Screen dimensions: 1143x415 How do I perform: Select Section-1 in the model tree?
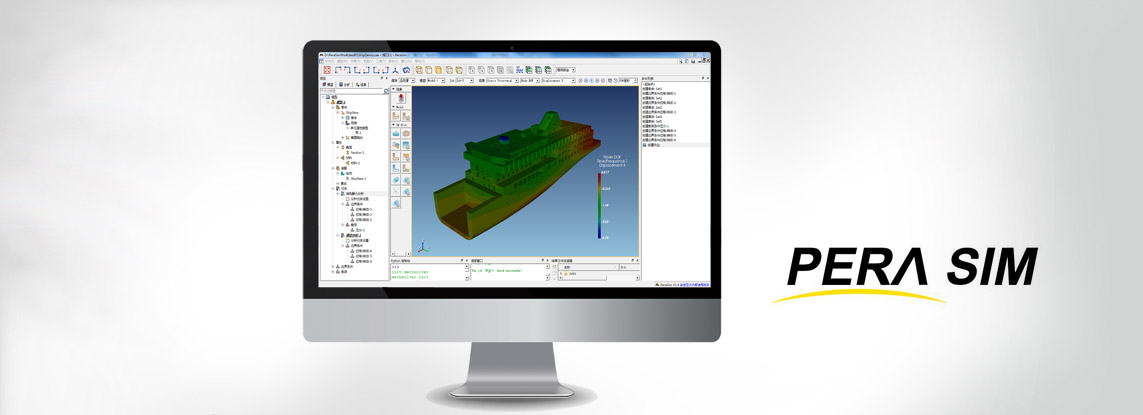(356, 152)
